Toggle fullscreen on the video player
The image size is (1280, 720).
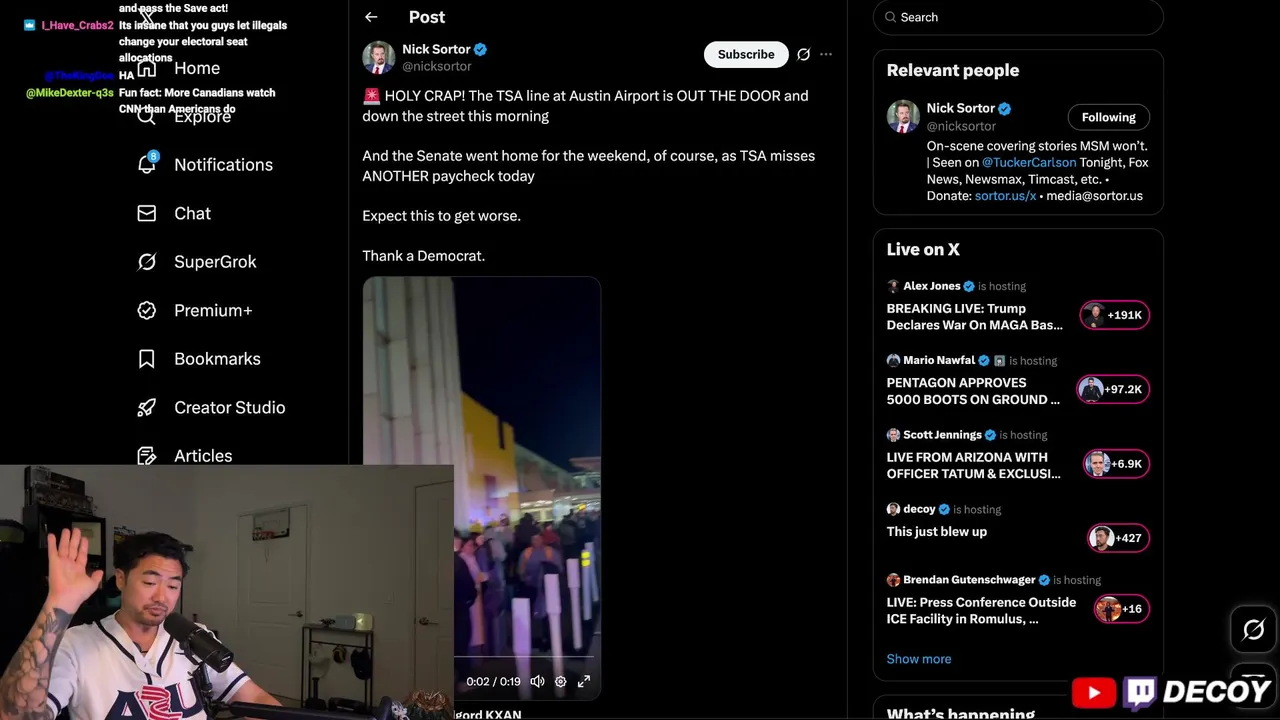(584, 682)
